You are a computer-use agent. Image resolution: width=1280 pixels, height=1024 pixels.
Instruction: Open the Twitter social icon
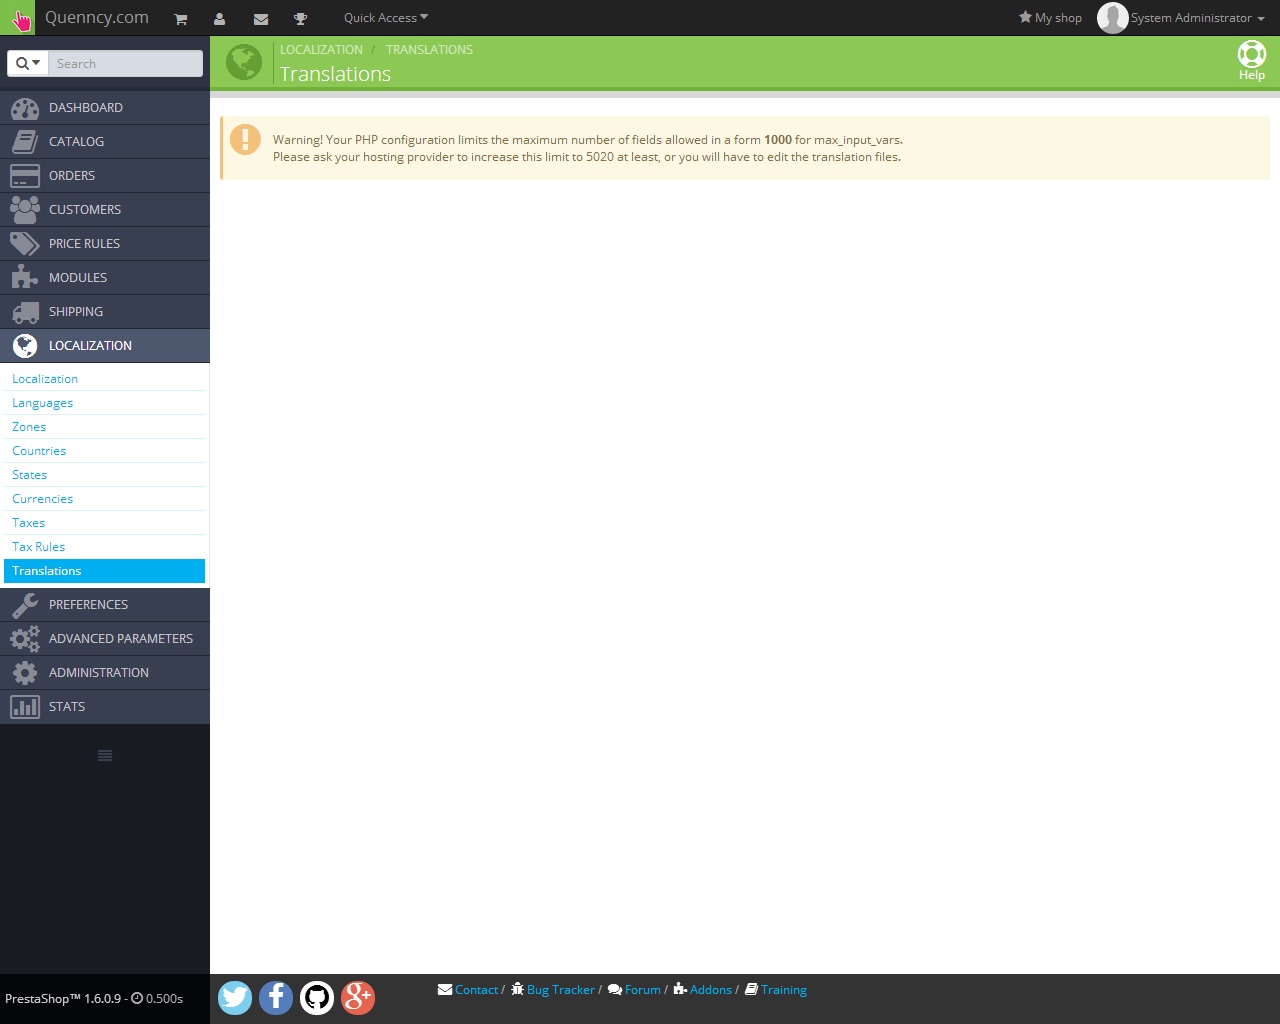[235, 997]
